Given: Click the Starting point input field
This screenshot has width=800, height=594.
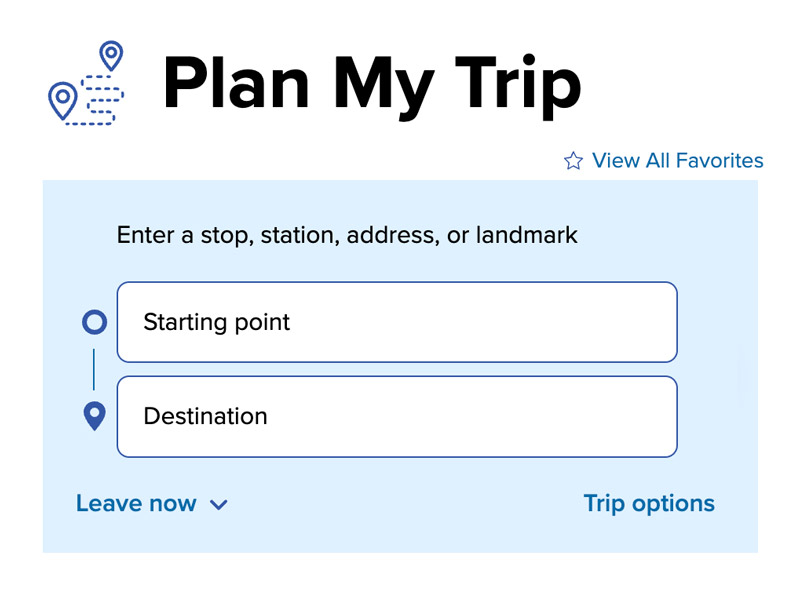Looking at the screenshot, I should [397, 322].
